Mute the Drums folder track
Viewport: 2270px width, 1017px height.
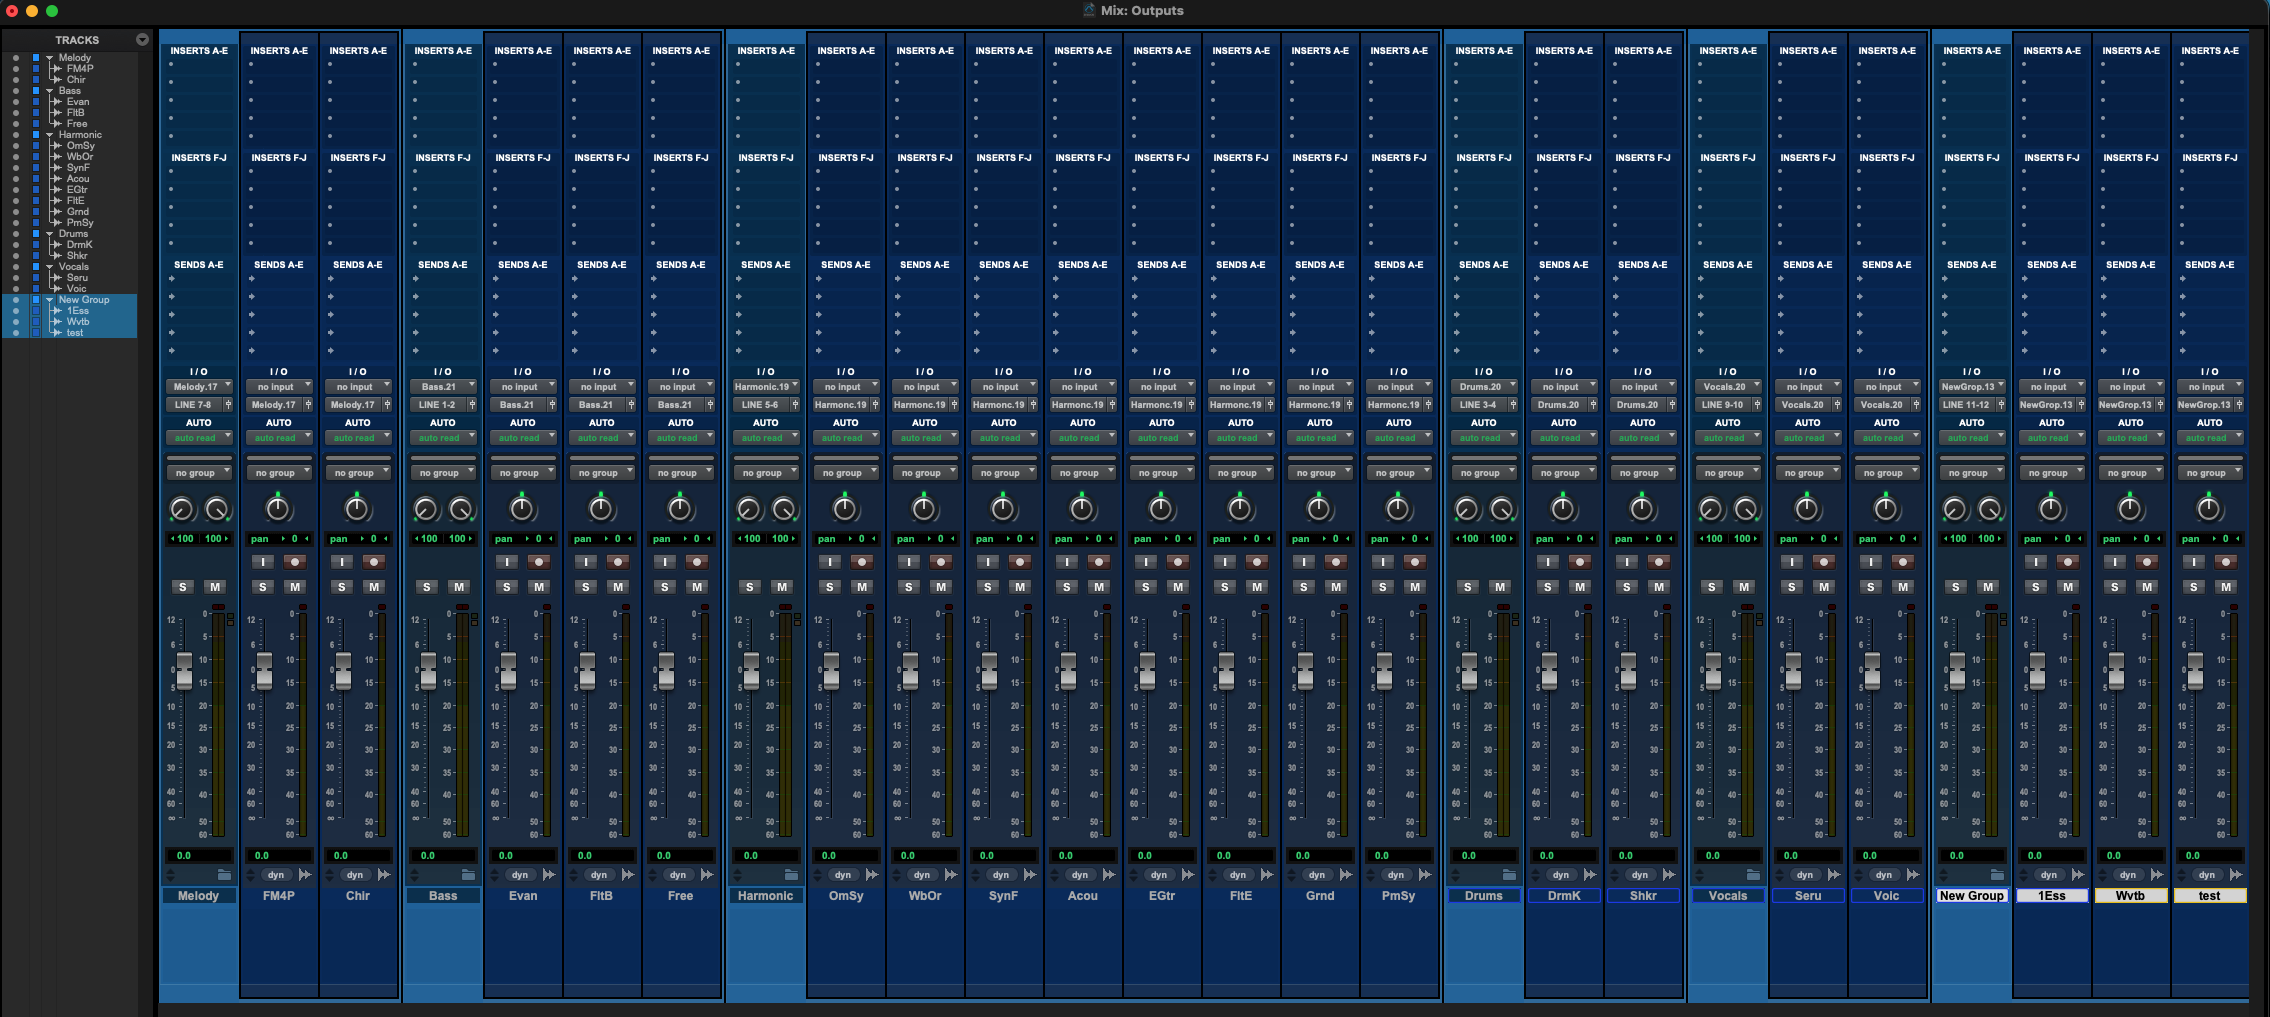coord(1501,587)
